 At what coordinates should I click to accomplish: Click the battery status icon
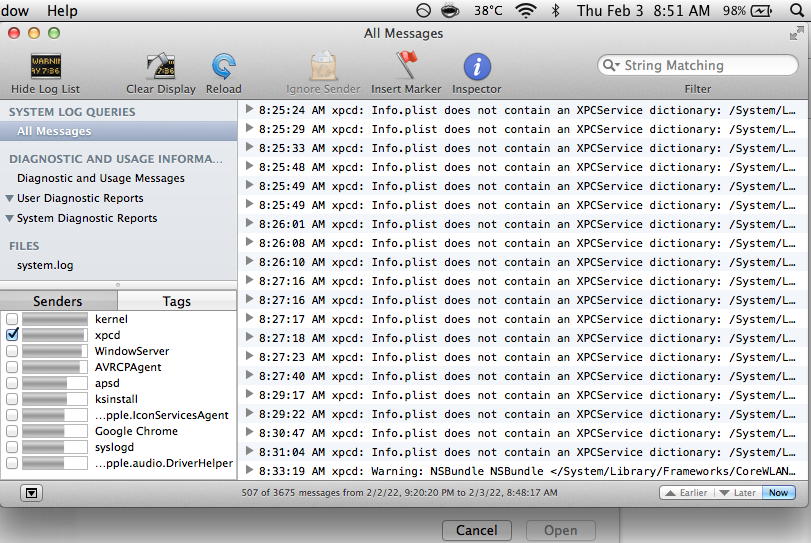[761, 11]
